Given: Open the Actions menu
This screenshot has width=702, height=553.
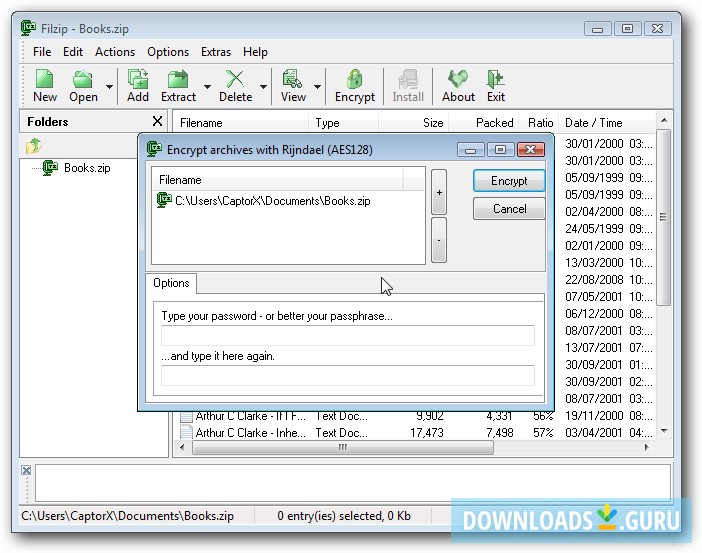Looking at the screenshot, I should [x=115, y=52].
